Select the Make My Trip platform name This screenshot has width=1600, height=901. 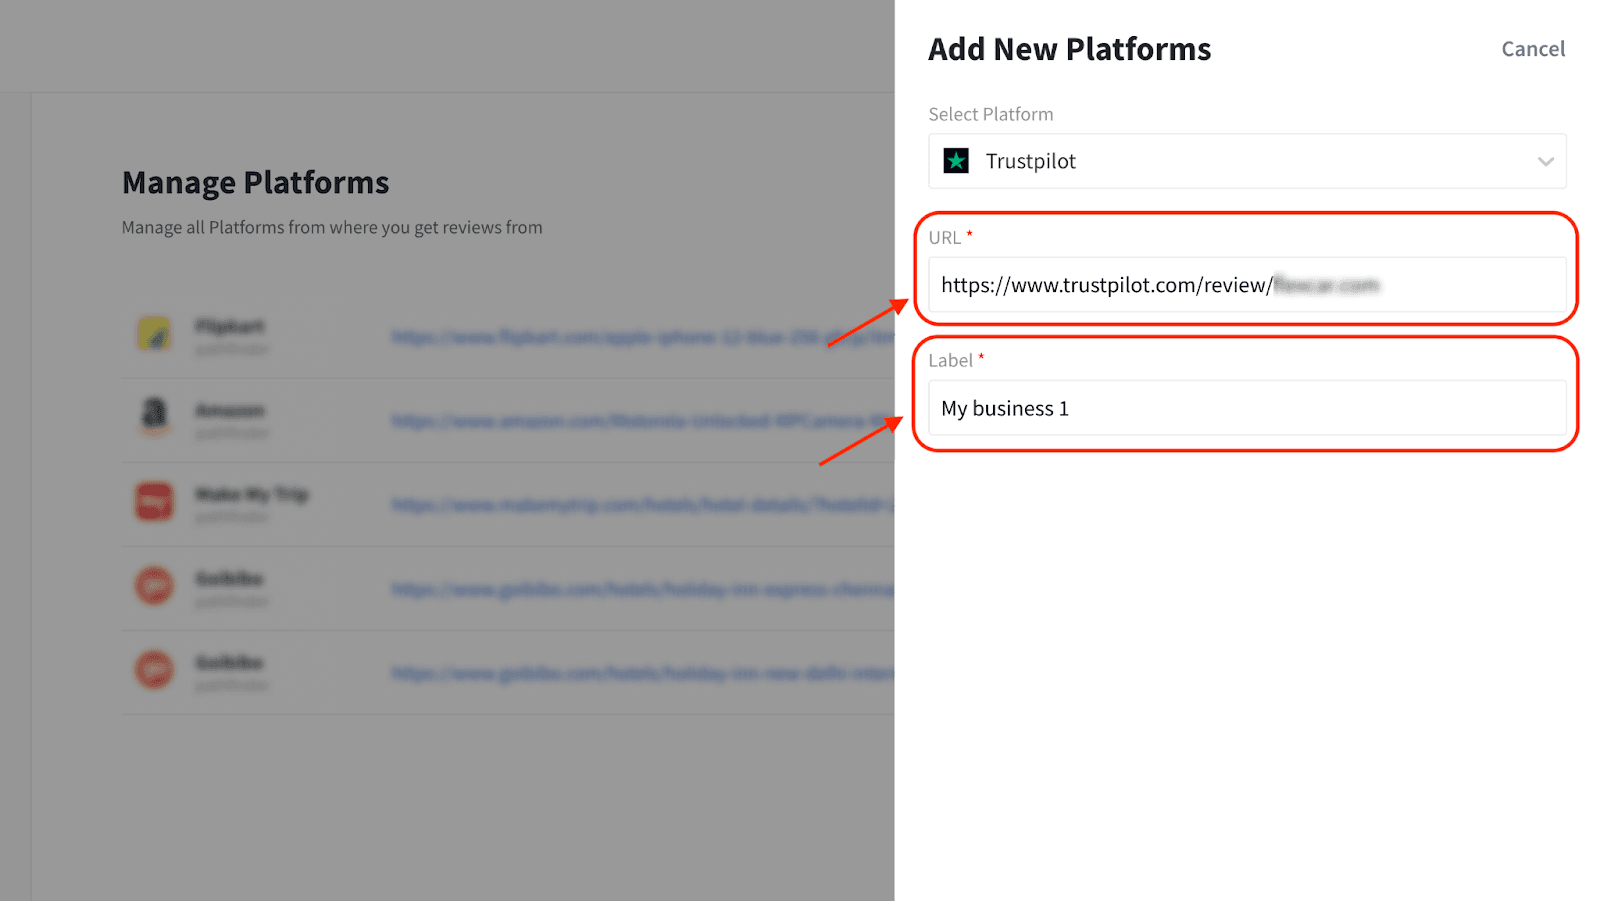252,495
